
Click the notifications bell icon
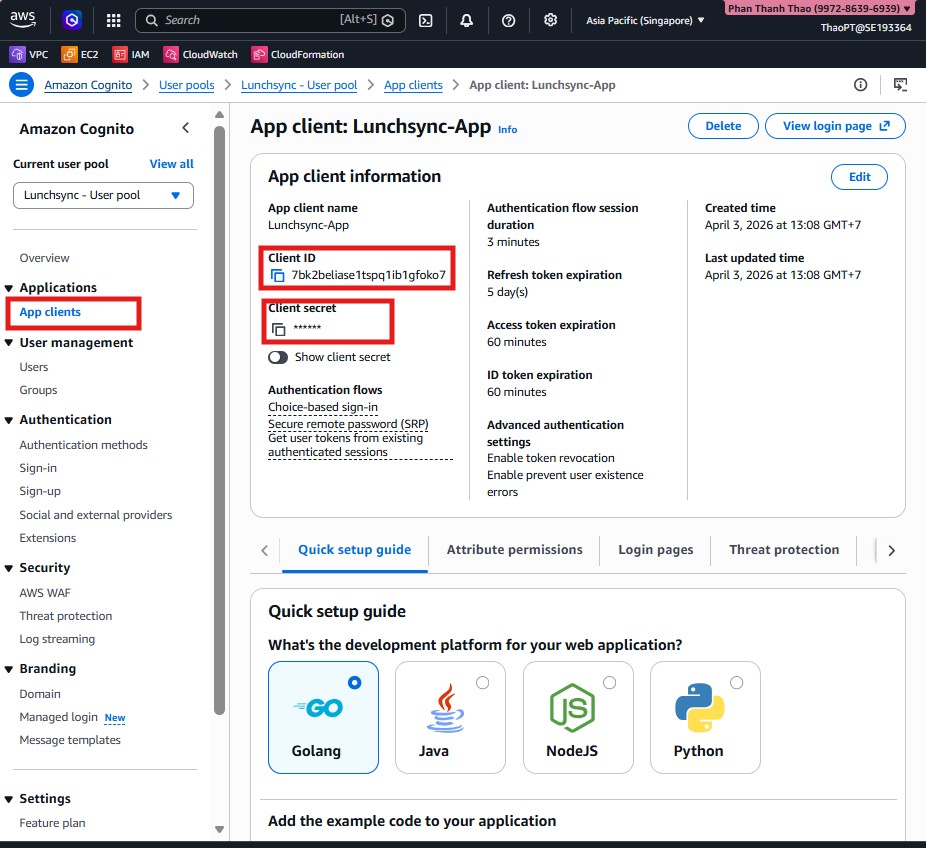pos(467,20)
